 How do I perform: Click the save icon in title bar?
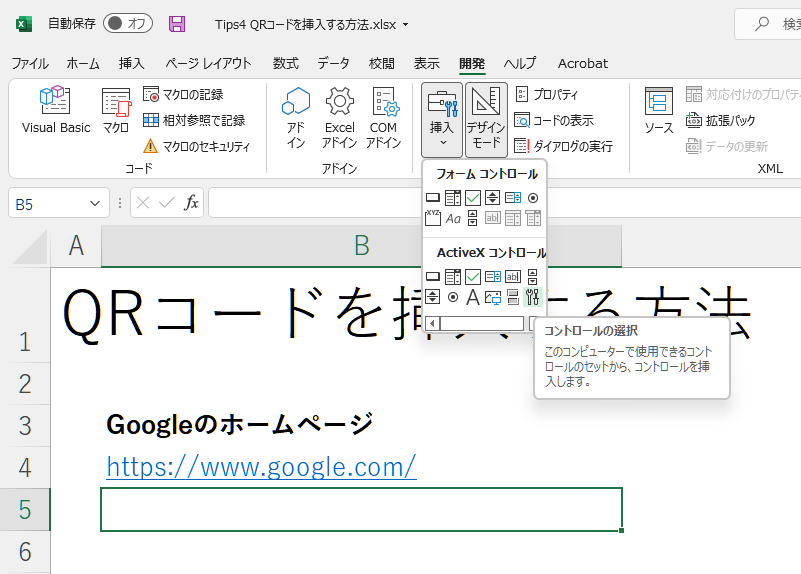tap(177, 24)
